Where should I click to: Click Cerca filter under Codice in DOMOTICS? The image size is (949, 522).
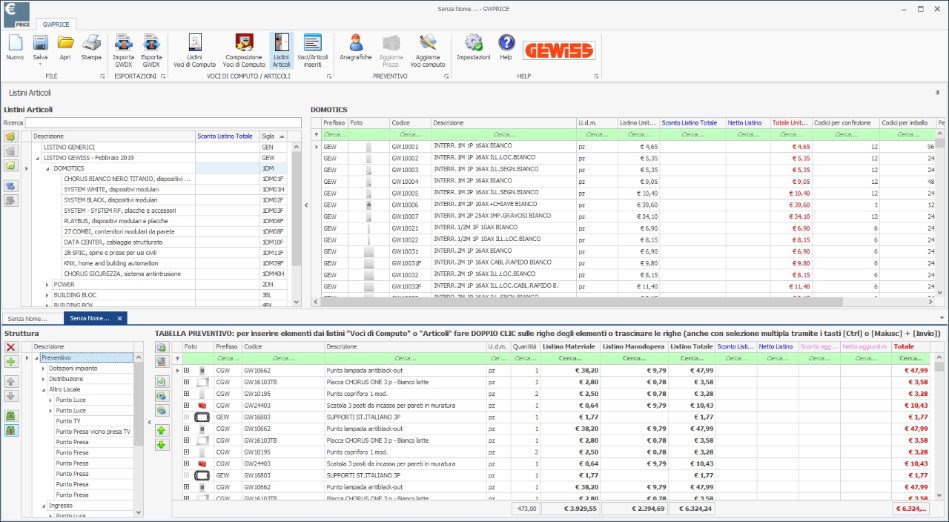[x=410, y=134]
